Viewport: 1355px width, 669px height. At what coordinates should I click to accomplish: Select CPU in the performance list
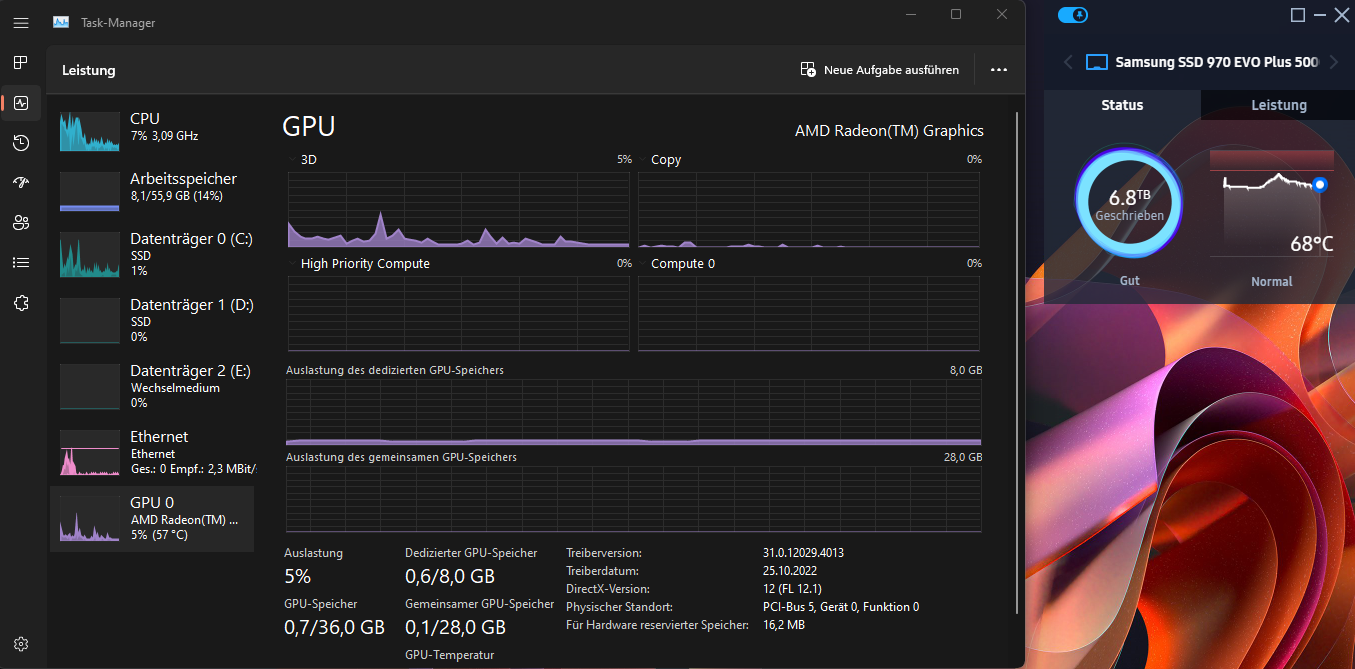click(x=152, y=130)
